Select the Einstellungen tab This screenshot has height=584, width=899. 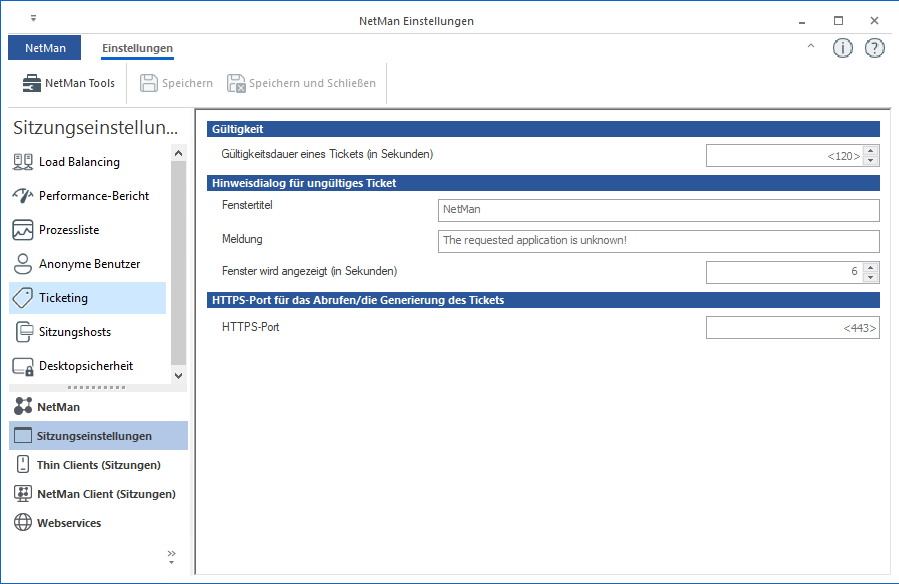click(135, 47)
